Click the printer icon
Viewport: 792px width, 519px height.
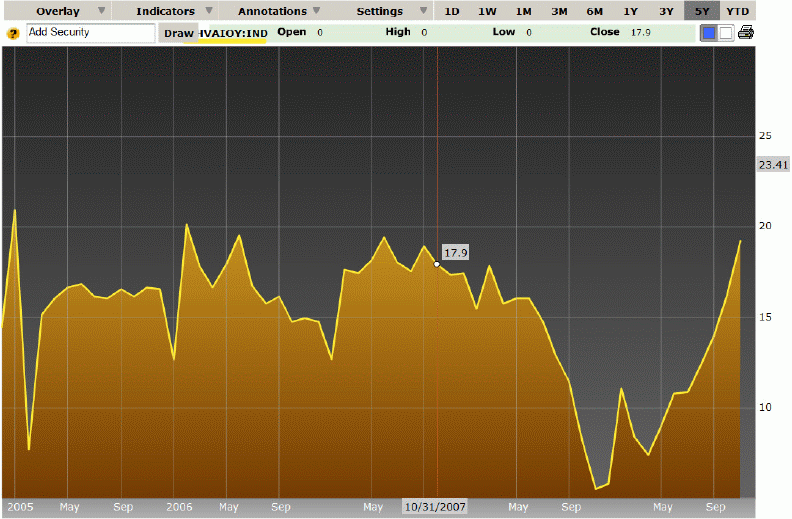pos(746,32)
